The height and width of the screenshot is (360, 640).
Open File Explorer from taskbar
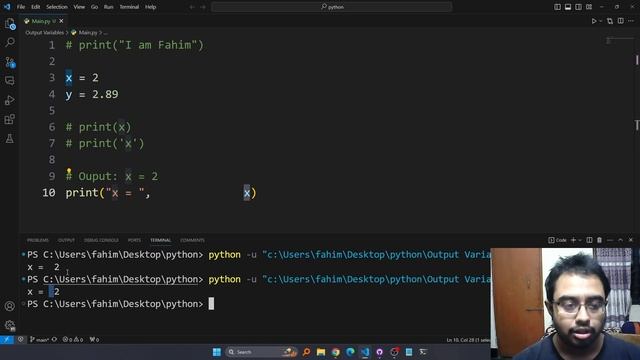coord(321,352)
